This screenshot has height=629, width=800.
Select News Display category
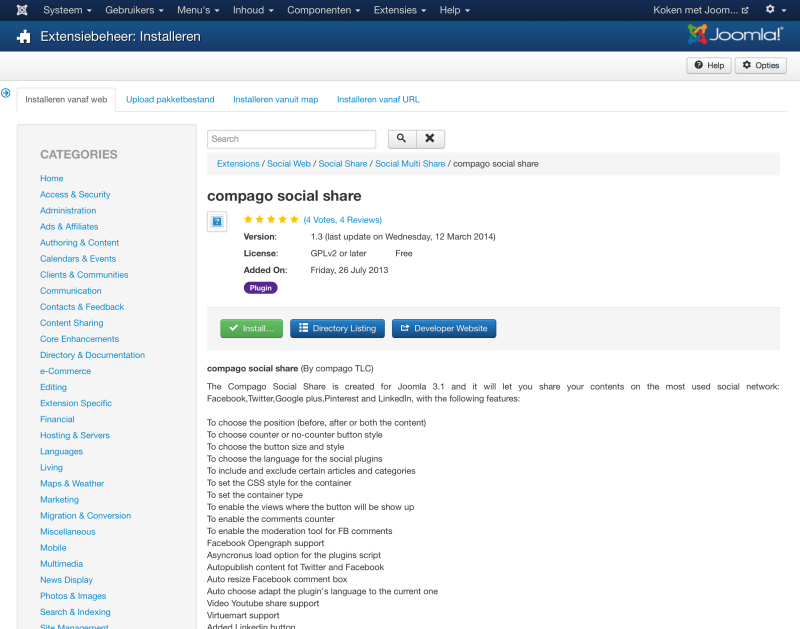coord(66,580)
